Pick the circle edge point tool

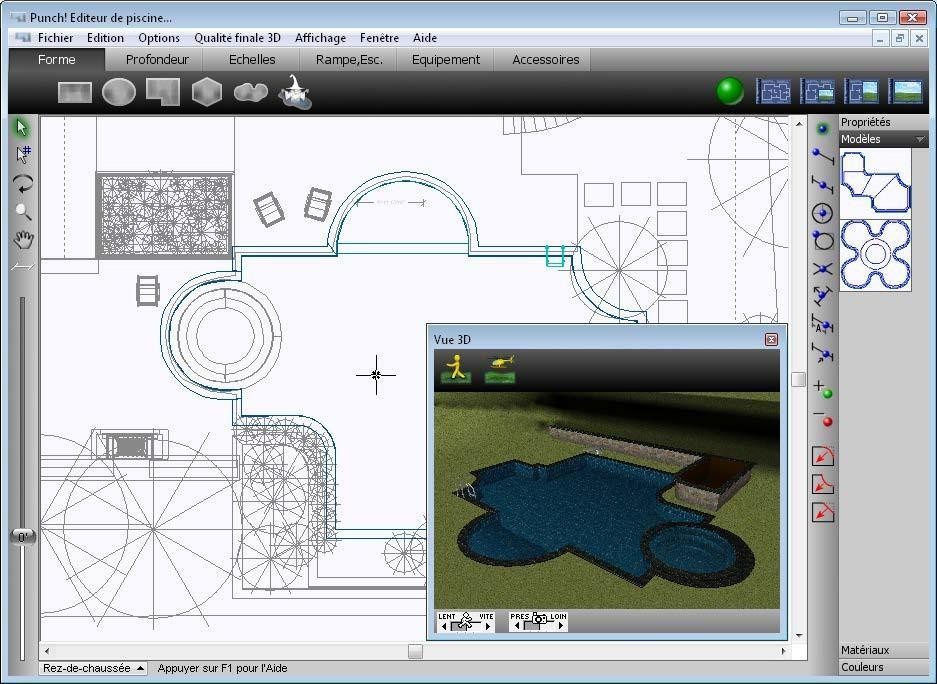[823, 240]
